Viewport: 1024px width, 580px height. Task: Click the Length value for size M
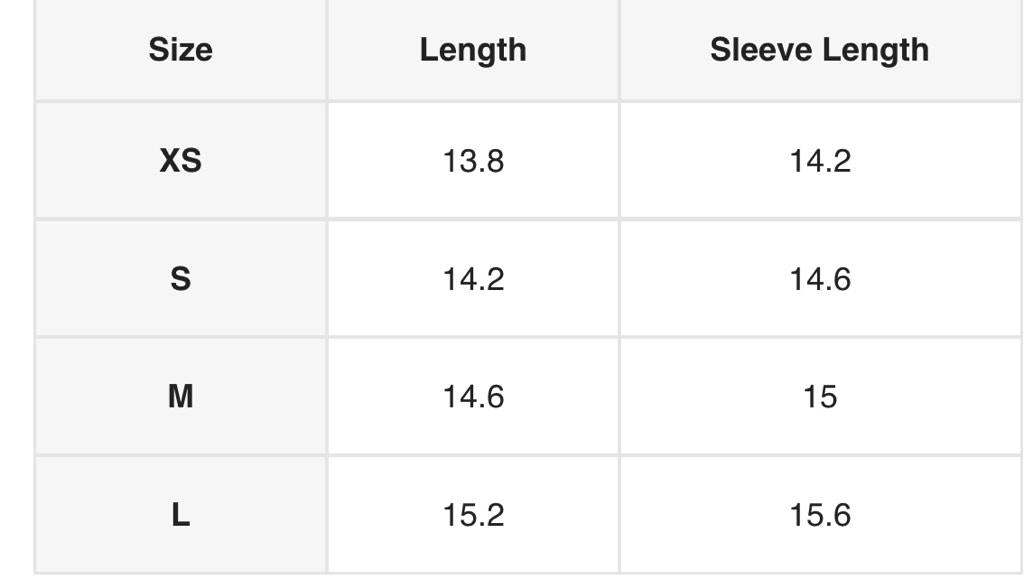(473, 396)
